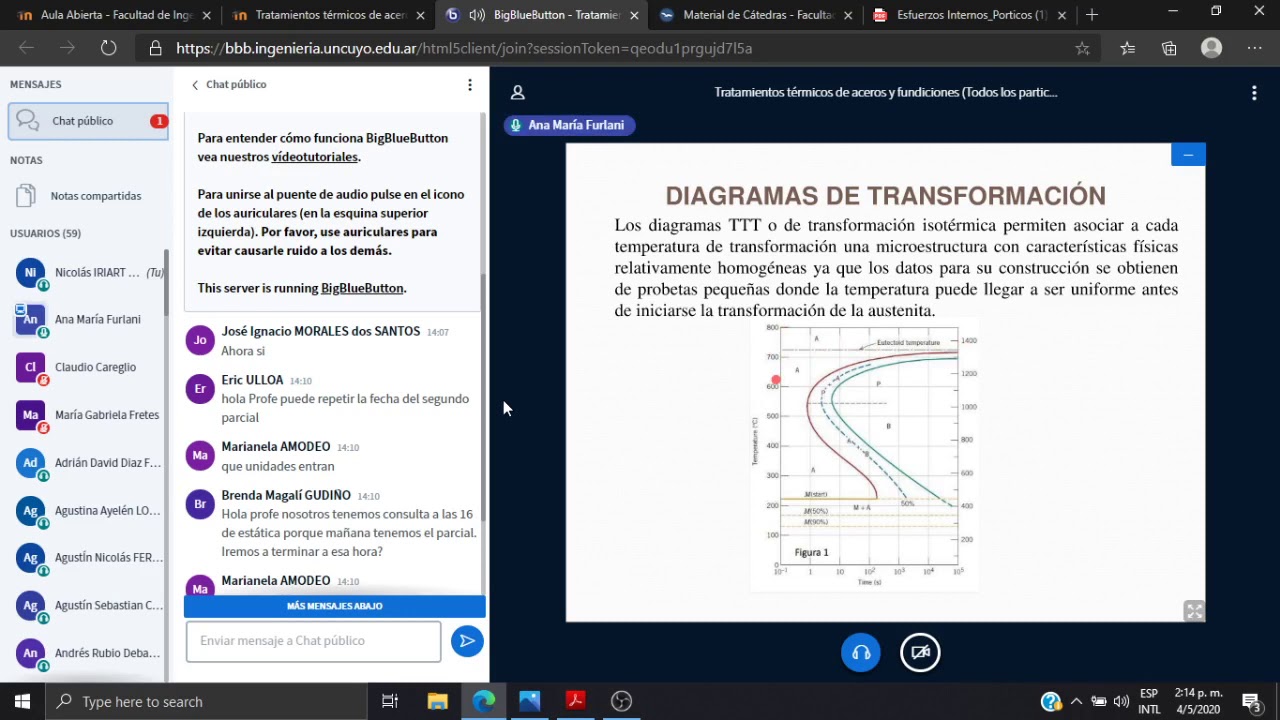Image resolution: width=1280 pixels, height=720 pixels.
Task: Open browser collections
Action: coord(1169,48)
